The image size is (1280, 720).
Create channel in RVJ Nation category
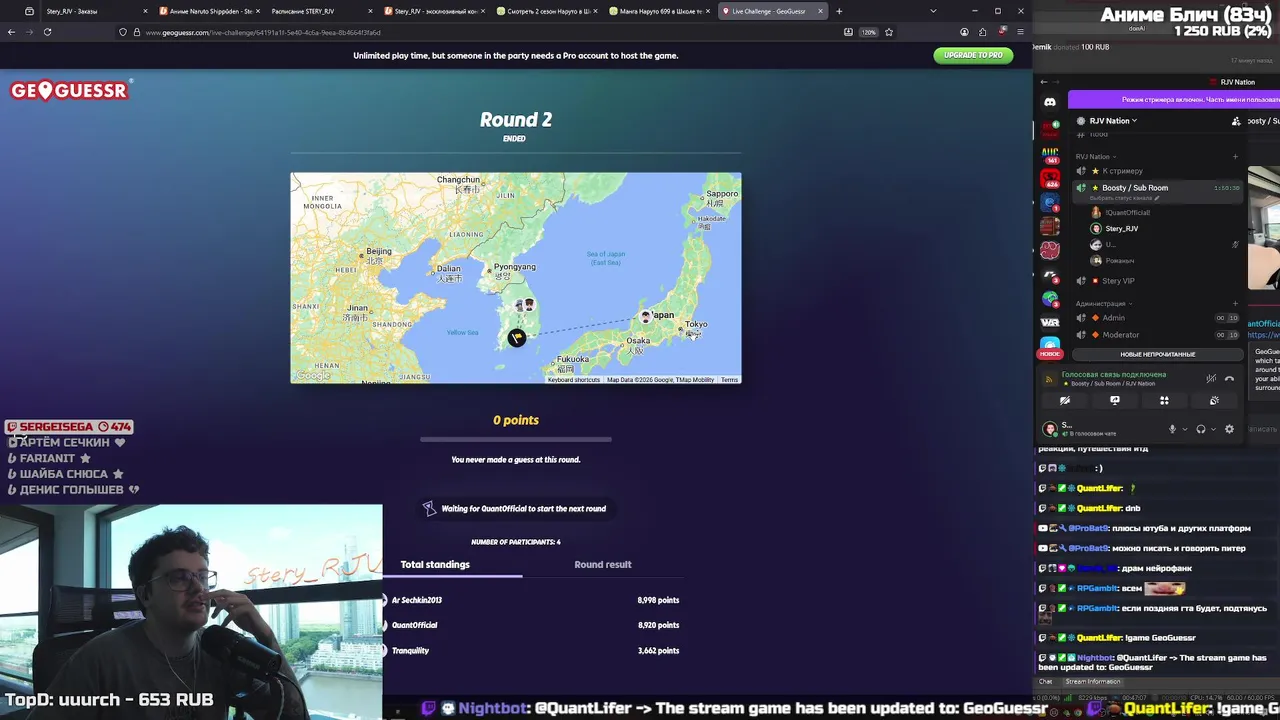(x=1235, y=156)
